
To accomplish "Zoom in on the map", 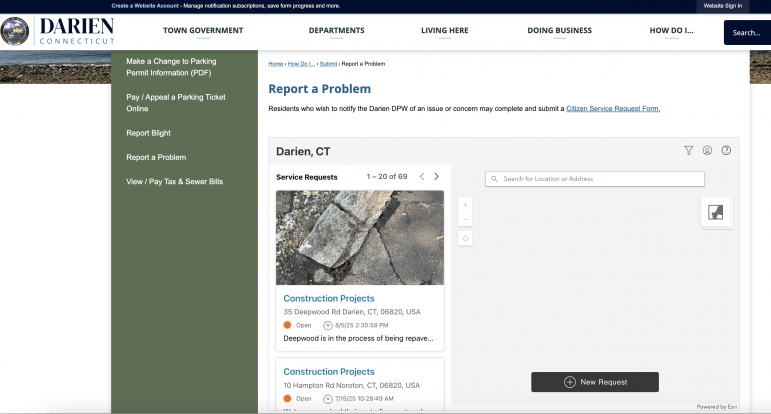I will point(465,205).
